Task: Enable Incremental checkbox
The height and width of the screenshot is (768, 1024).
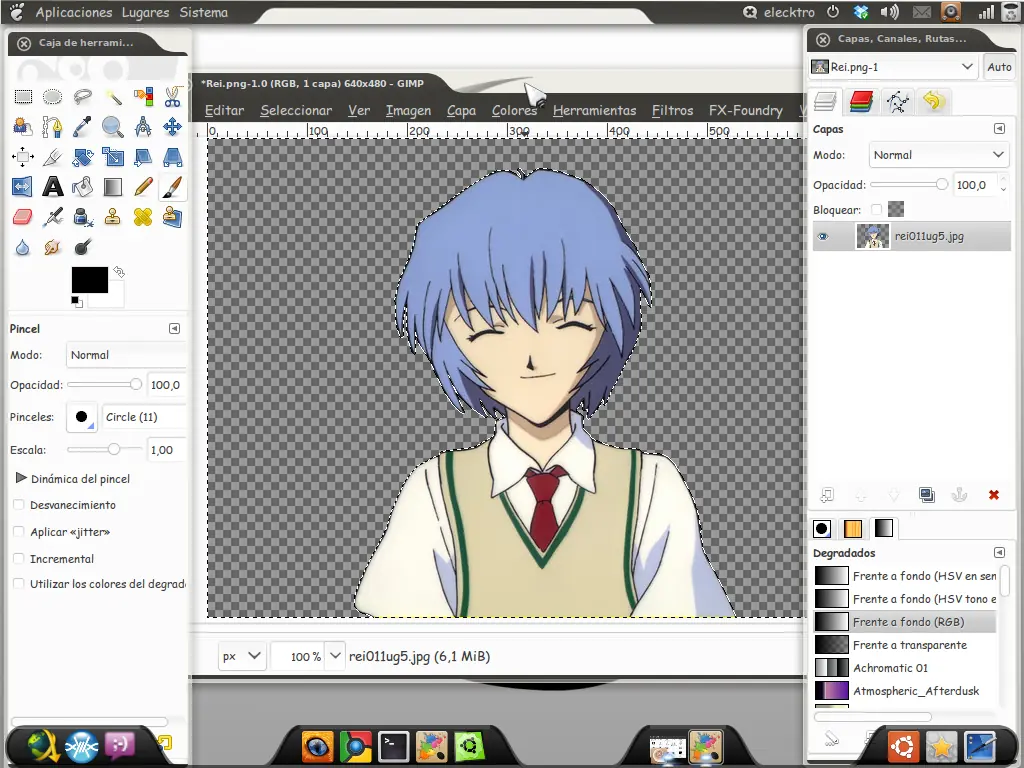Action: tap(19, 558)
